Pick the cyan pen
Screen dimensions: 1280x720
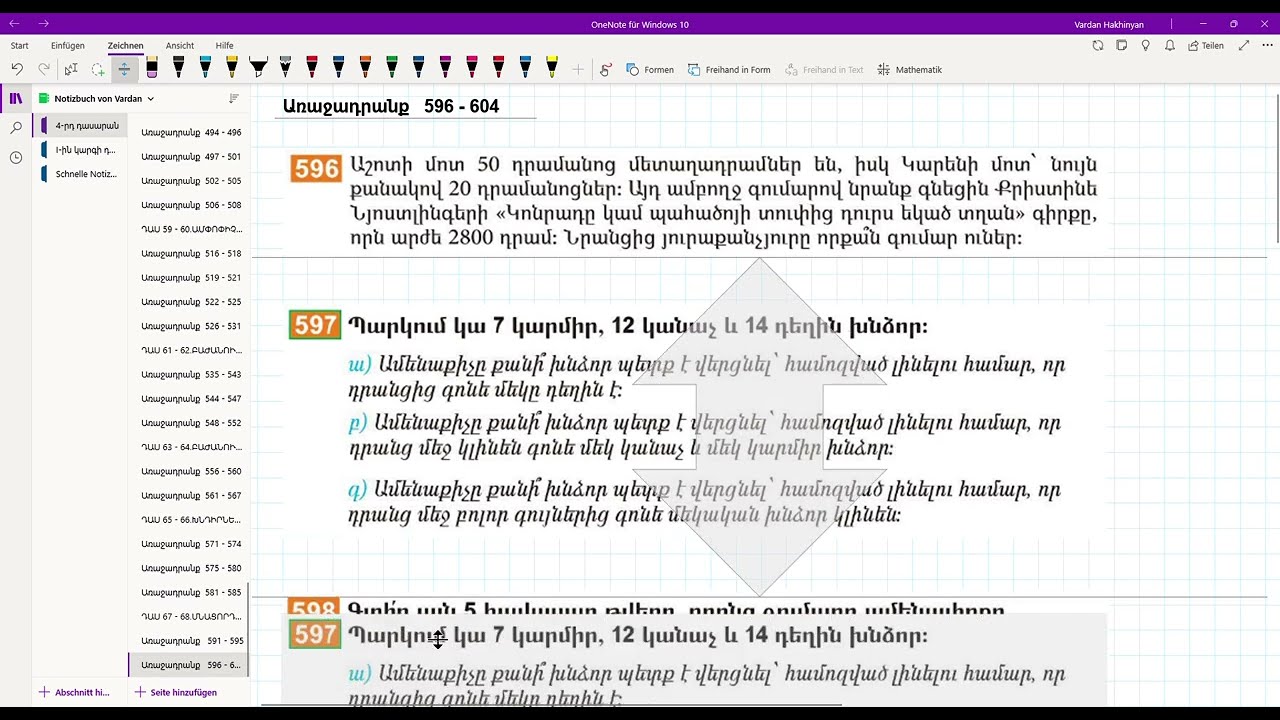coord(205,67)
